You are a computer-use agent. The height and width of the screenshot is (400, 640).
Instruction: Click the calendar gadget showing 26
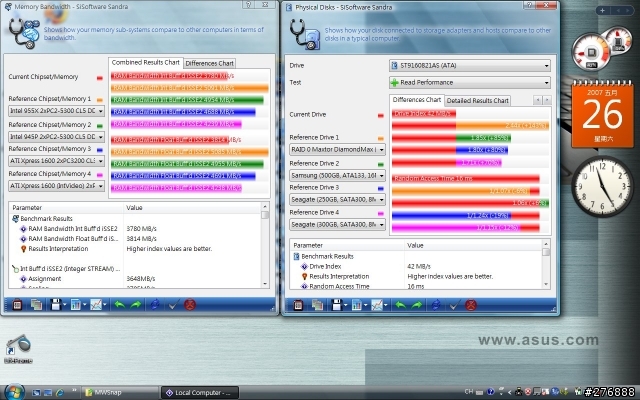click(x=602, y=114)
